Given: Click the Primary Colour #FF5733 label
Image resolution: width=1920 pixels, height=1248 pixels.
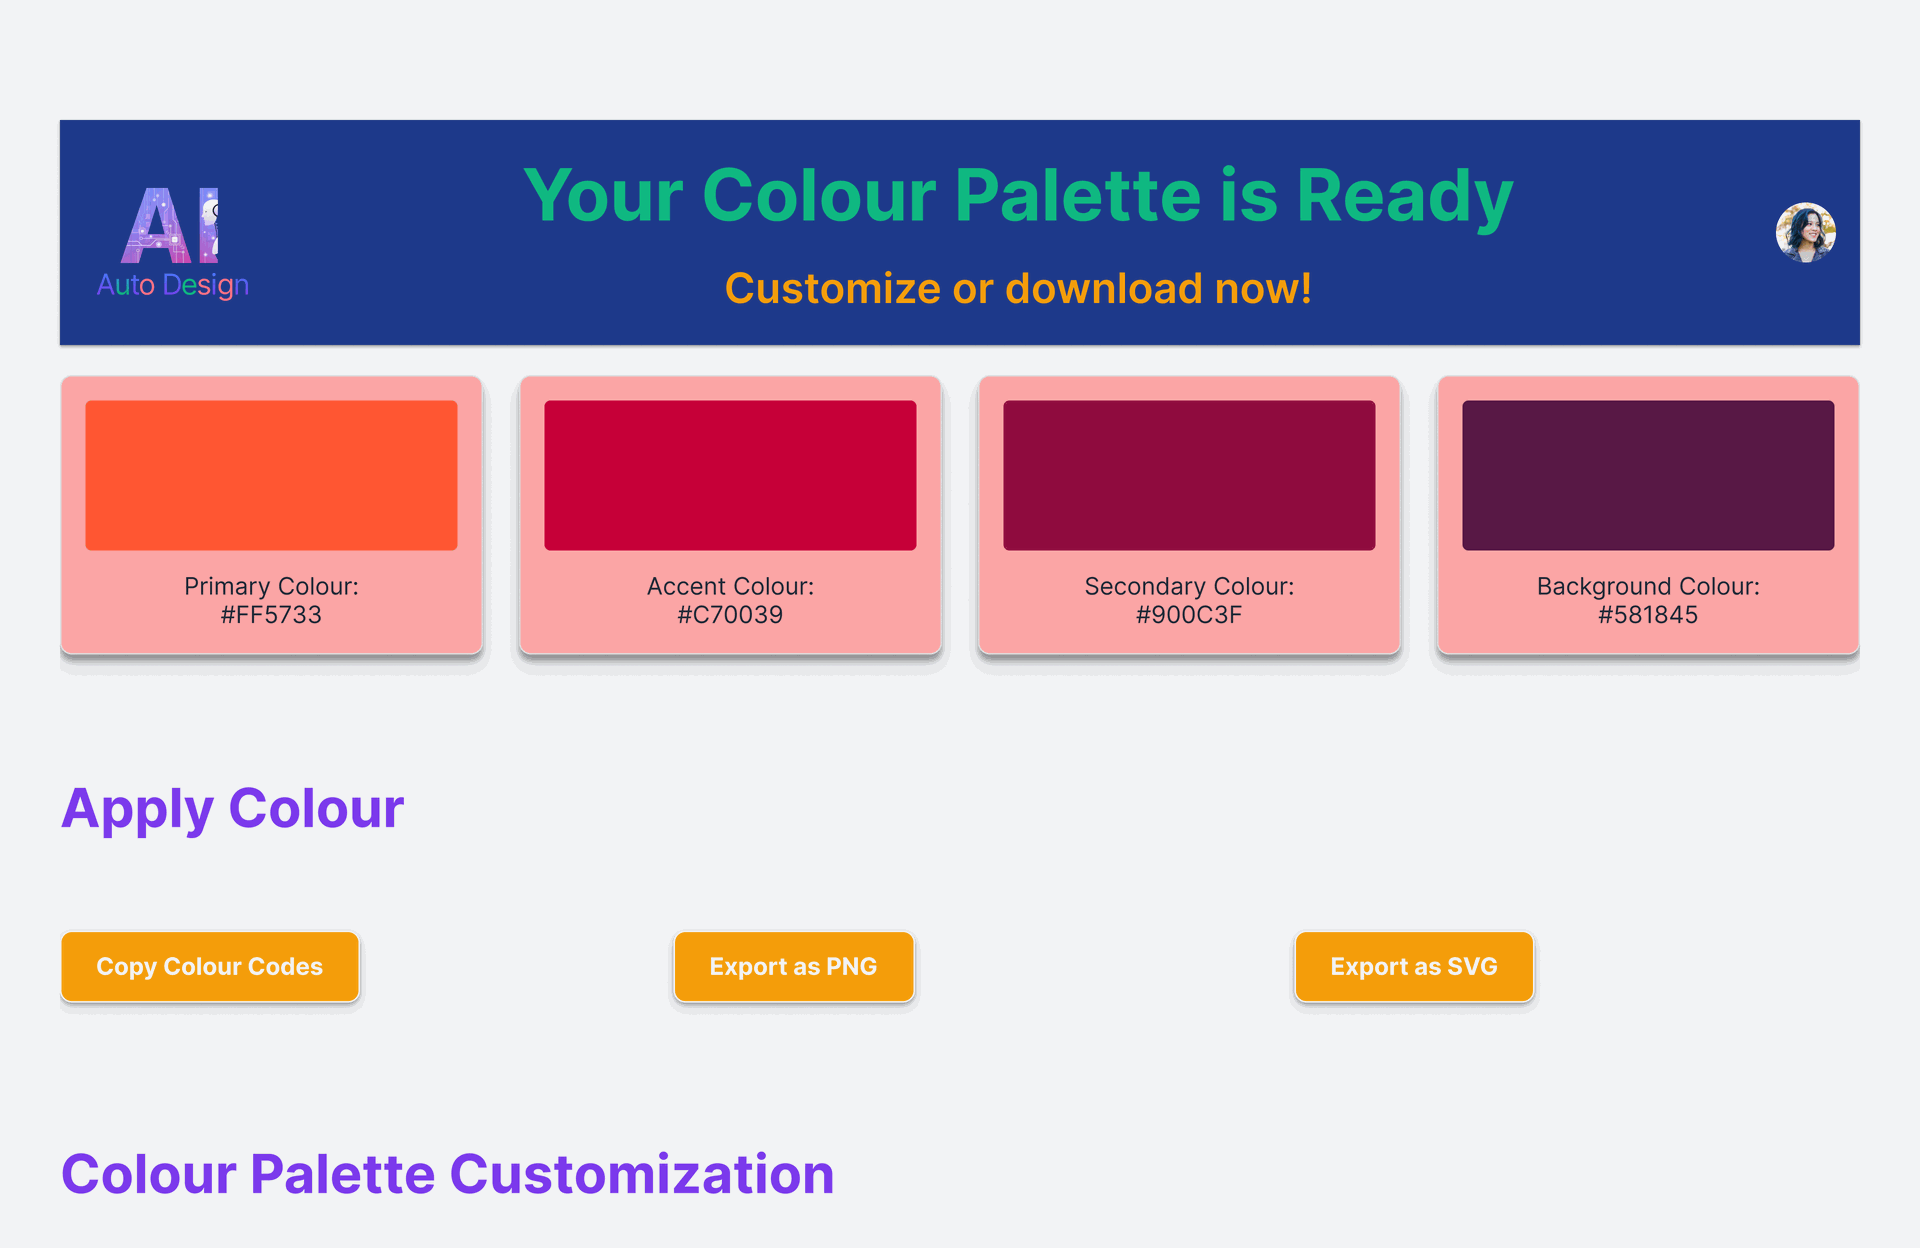Looking at the screenshot, I should [271, 600].
